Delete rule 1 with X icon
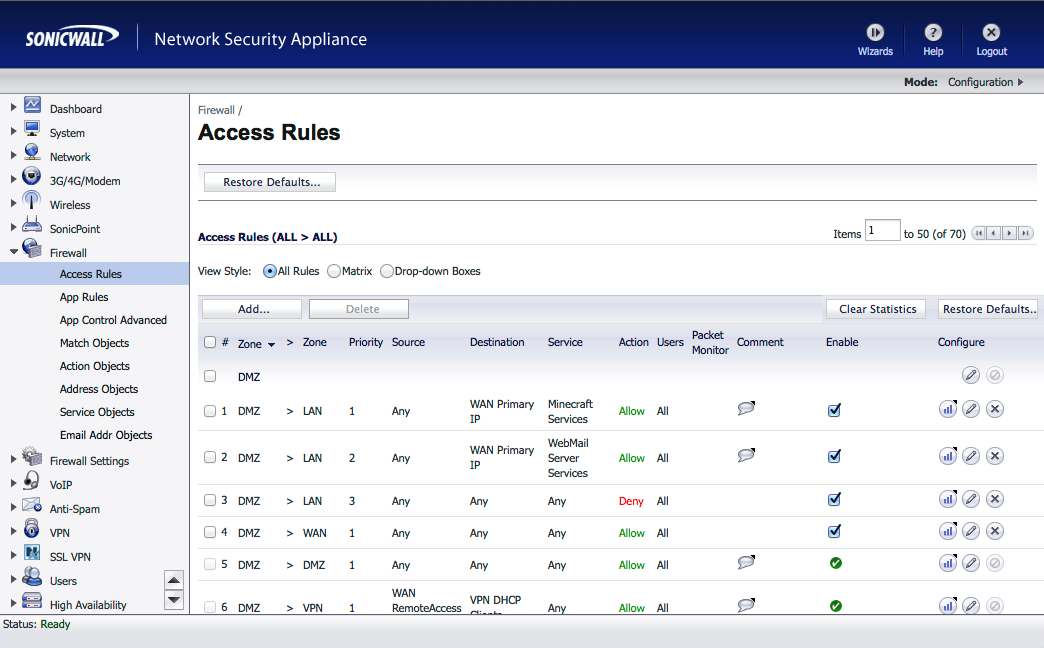The width and height of the screenshot is (1044, 648). coord(995,409)
